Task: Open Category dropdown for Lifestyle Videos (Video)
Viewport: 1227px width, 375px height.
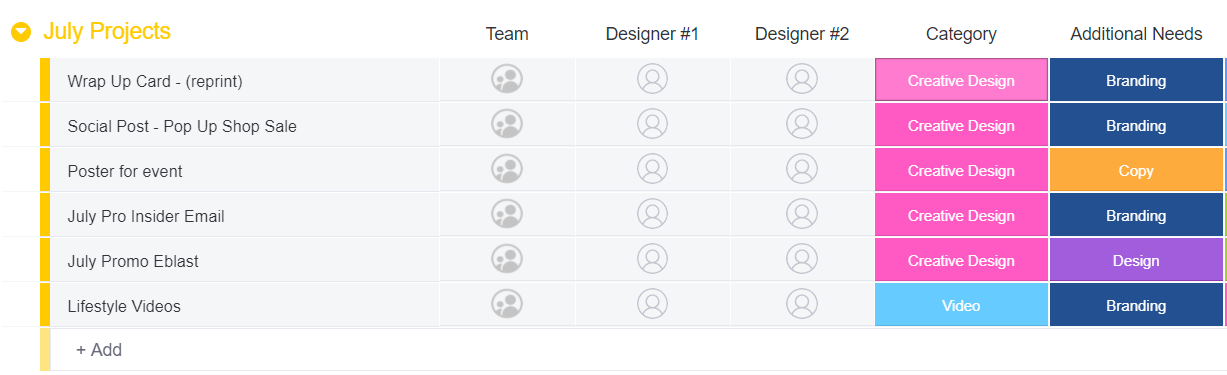Action: point(961,305)
